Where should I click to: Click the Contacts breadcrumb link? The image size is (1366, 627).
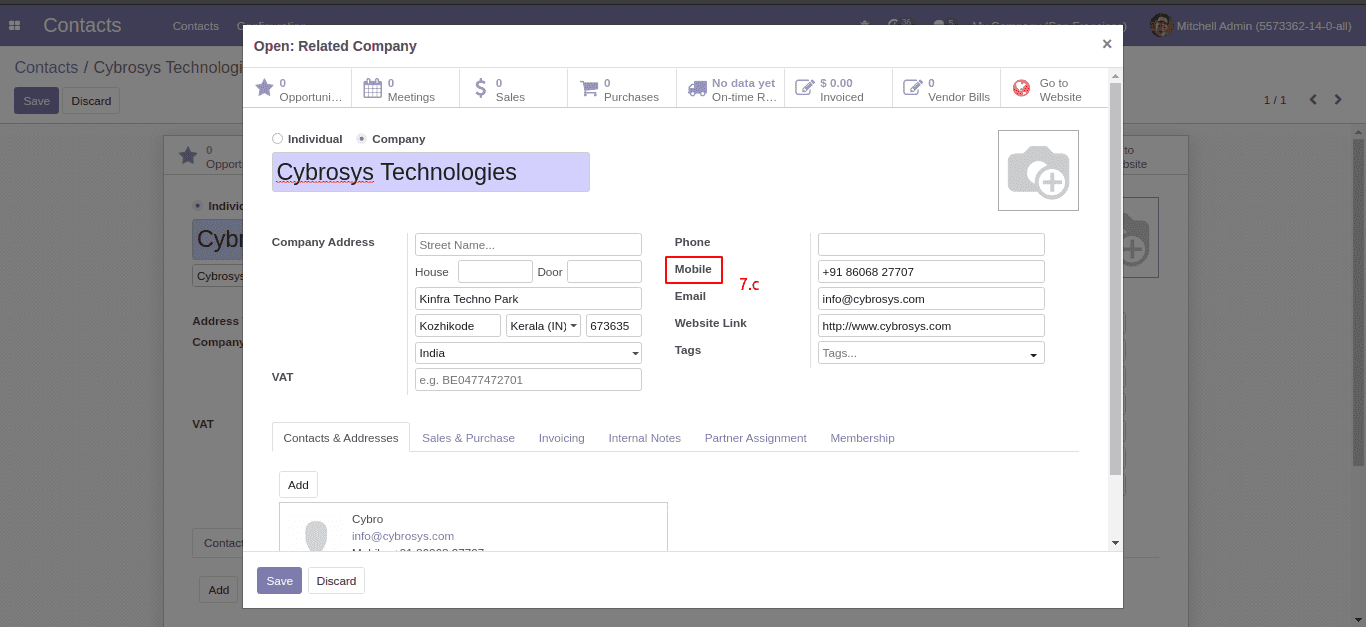46,67
